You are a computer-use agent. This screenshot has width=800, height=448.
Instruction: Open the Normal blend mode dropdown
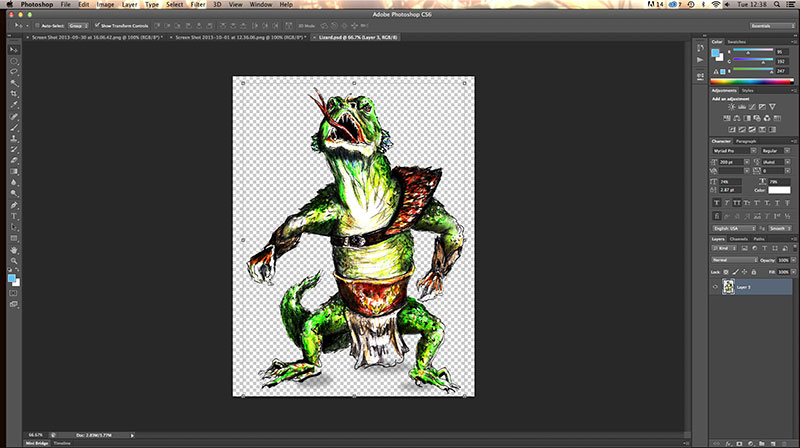click(x=733, y=262)
